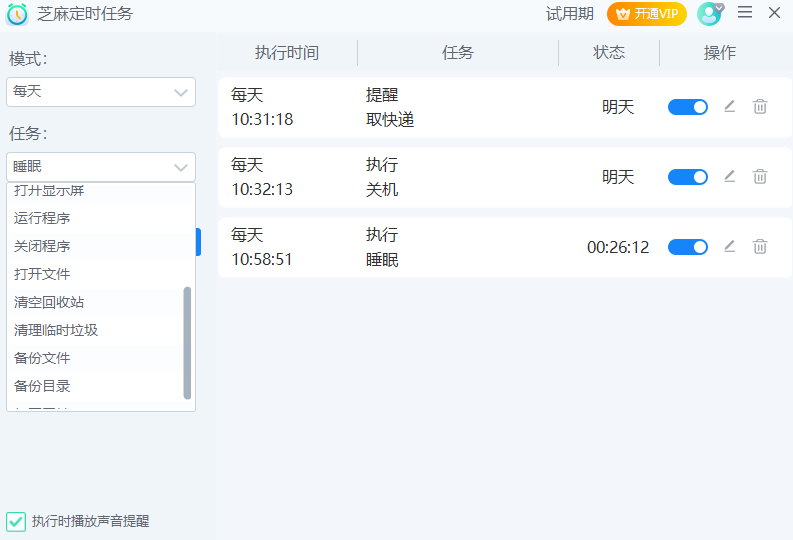Edit the 关机 scheduled task
Viewport: 793px width, 540px height.
tap(729, 176)
